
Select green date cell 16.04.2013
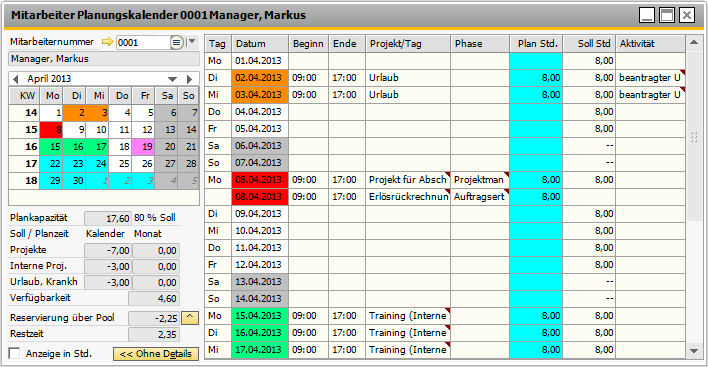(x=260, y=333)
